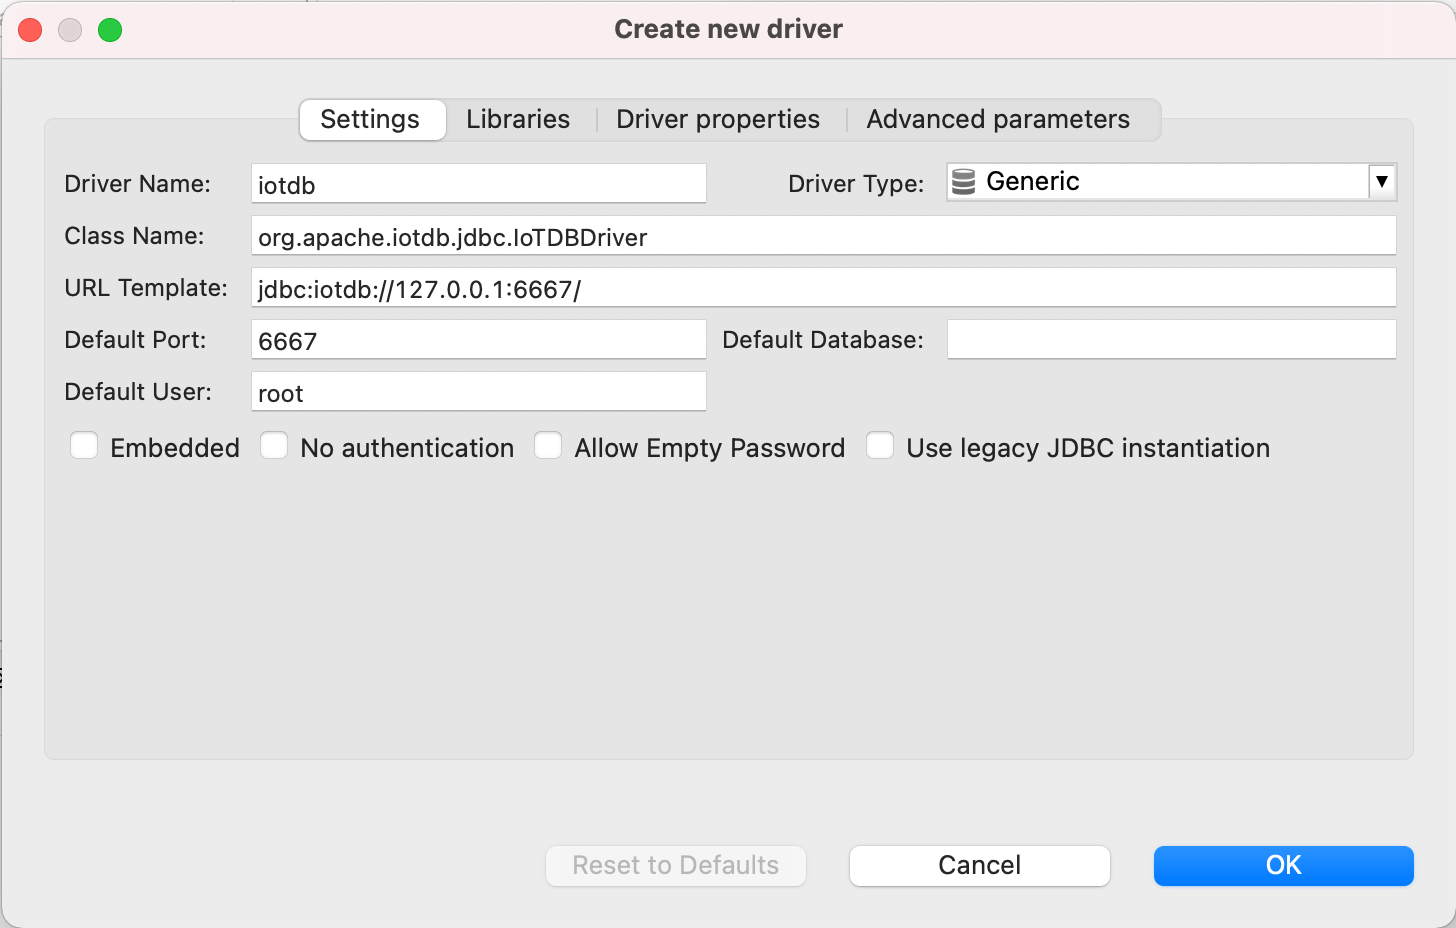The image size is (1456, 928).
Task: Toggle the No authentication checkbox
Action: click(274, 446)
